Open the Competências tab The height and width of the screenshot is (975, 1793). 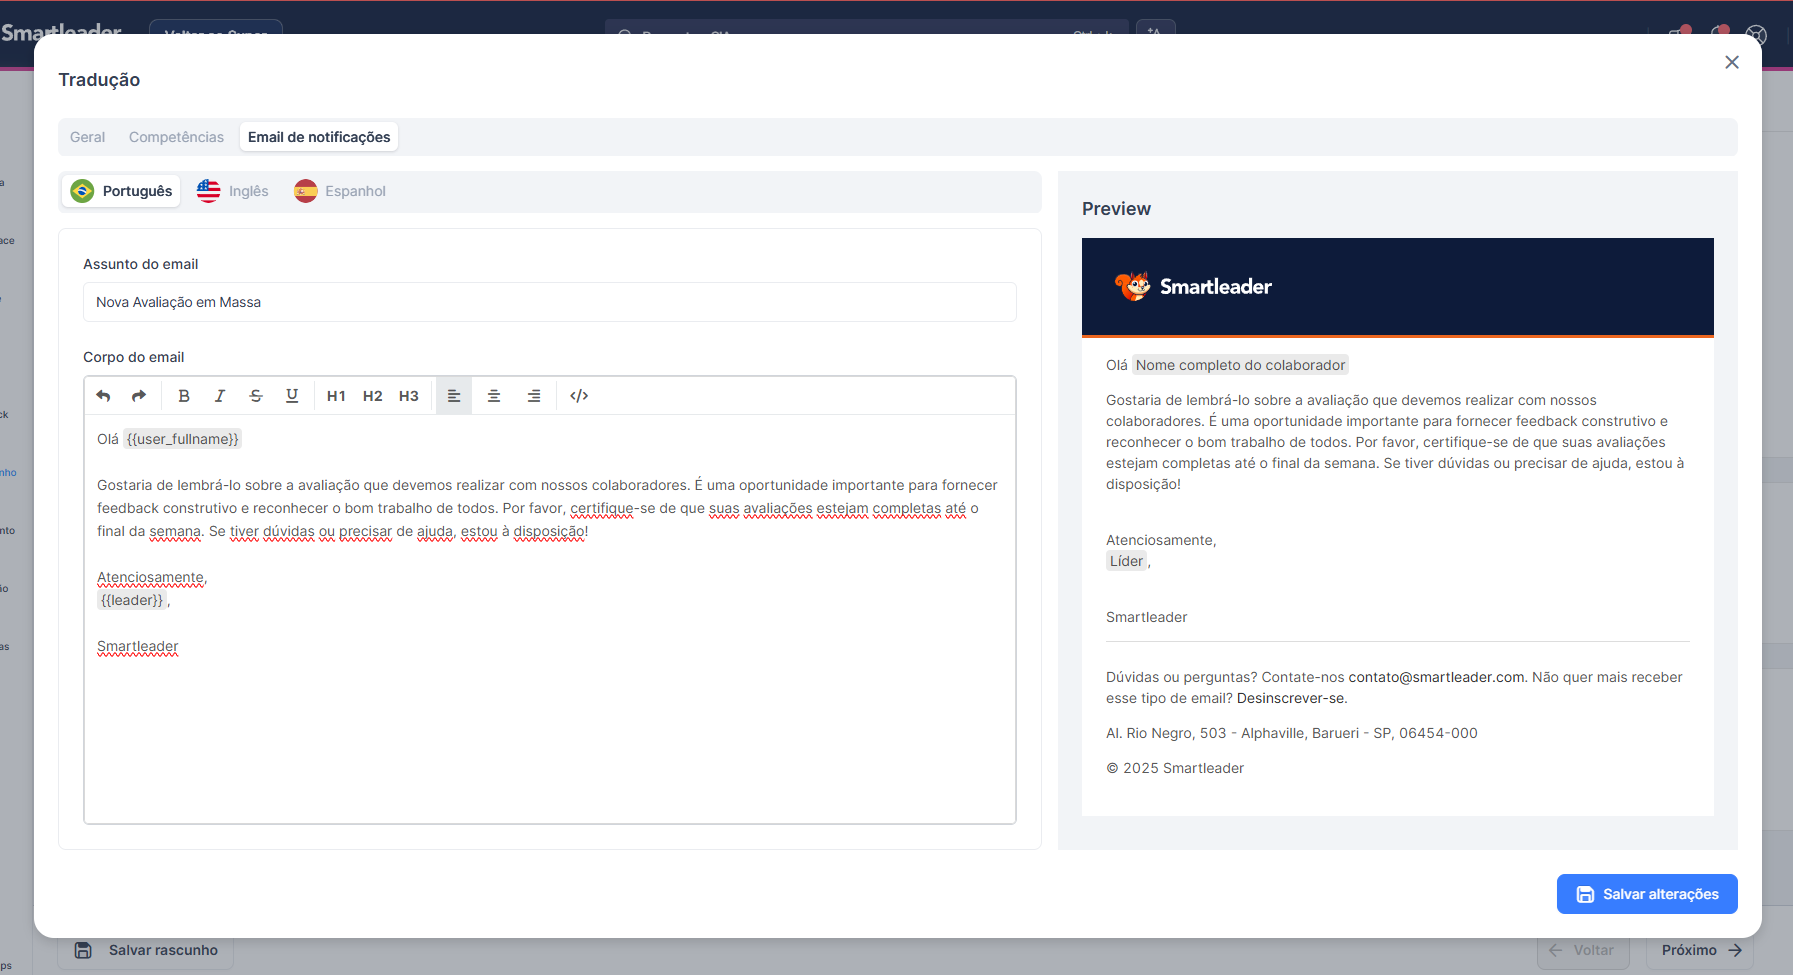point(176,137)
